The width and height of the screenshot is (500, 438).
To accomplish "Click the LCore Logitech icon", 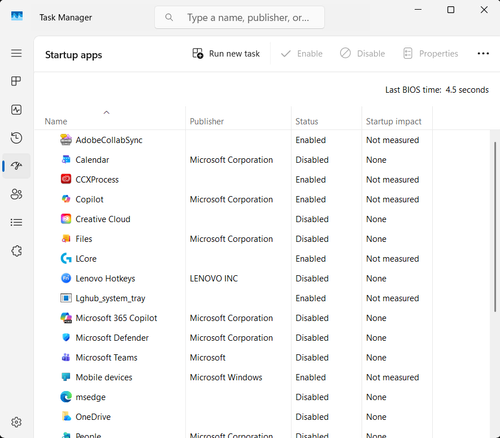I will 66,258.
